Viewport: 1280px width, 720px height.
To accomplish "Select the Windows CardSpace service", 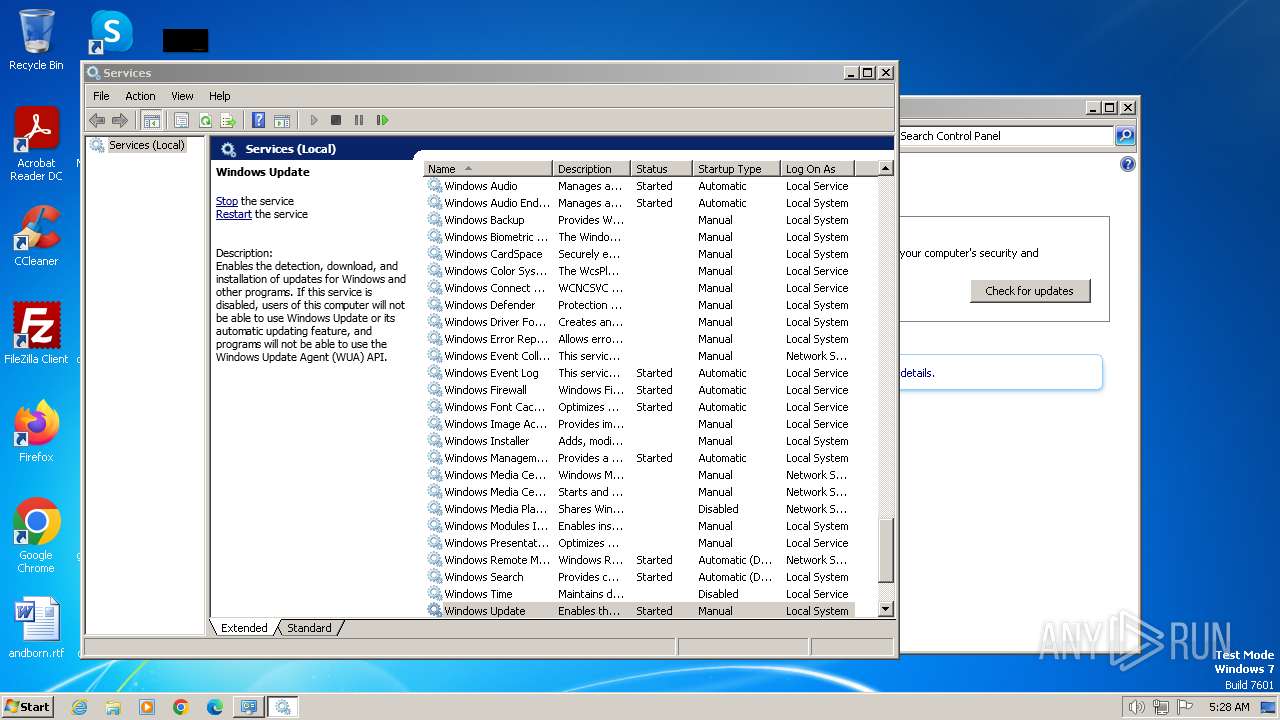I will tap(640, 254).
